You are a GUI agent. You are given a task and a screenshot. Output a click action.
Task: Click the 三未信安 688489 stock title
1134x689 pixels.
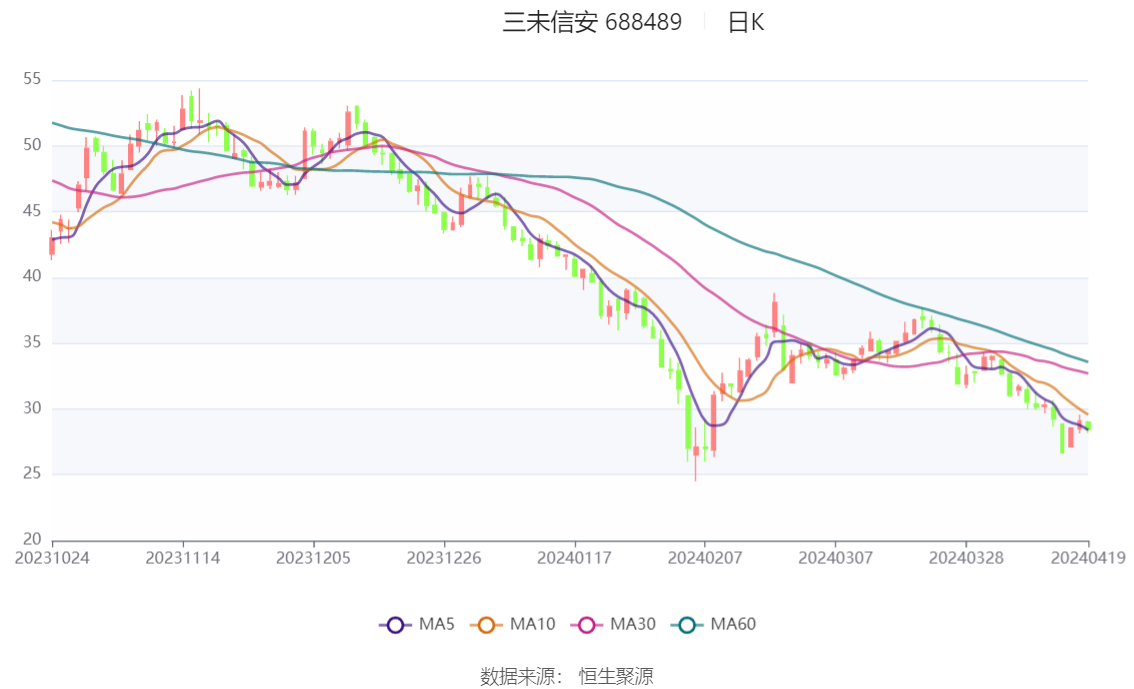click(x=592, y=22)
